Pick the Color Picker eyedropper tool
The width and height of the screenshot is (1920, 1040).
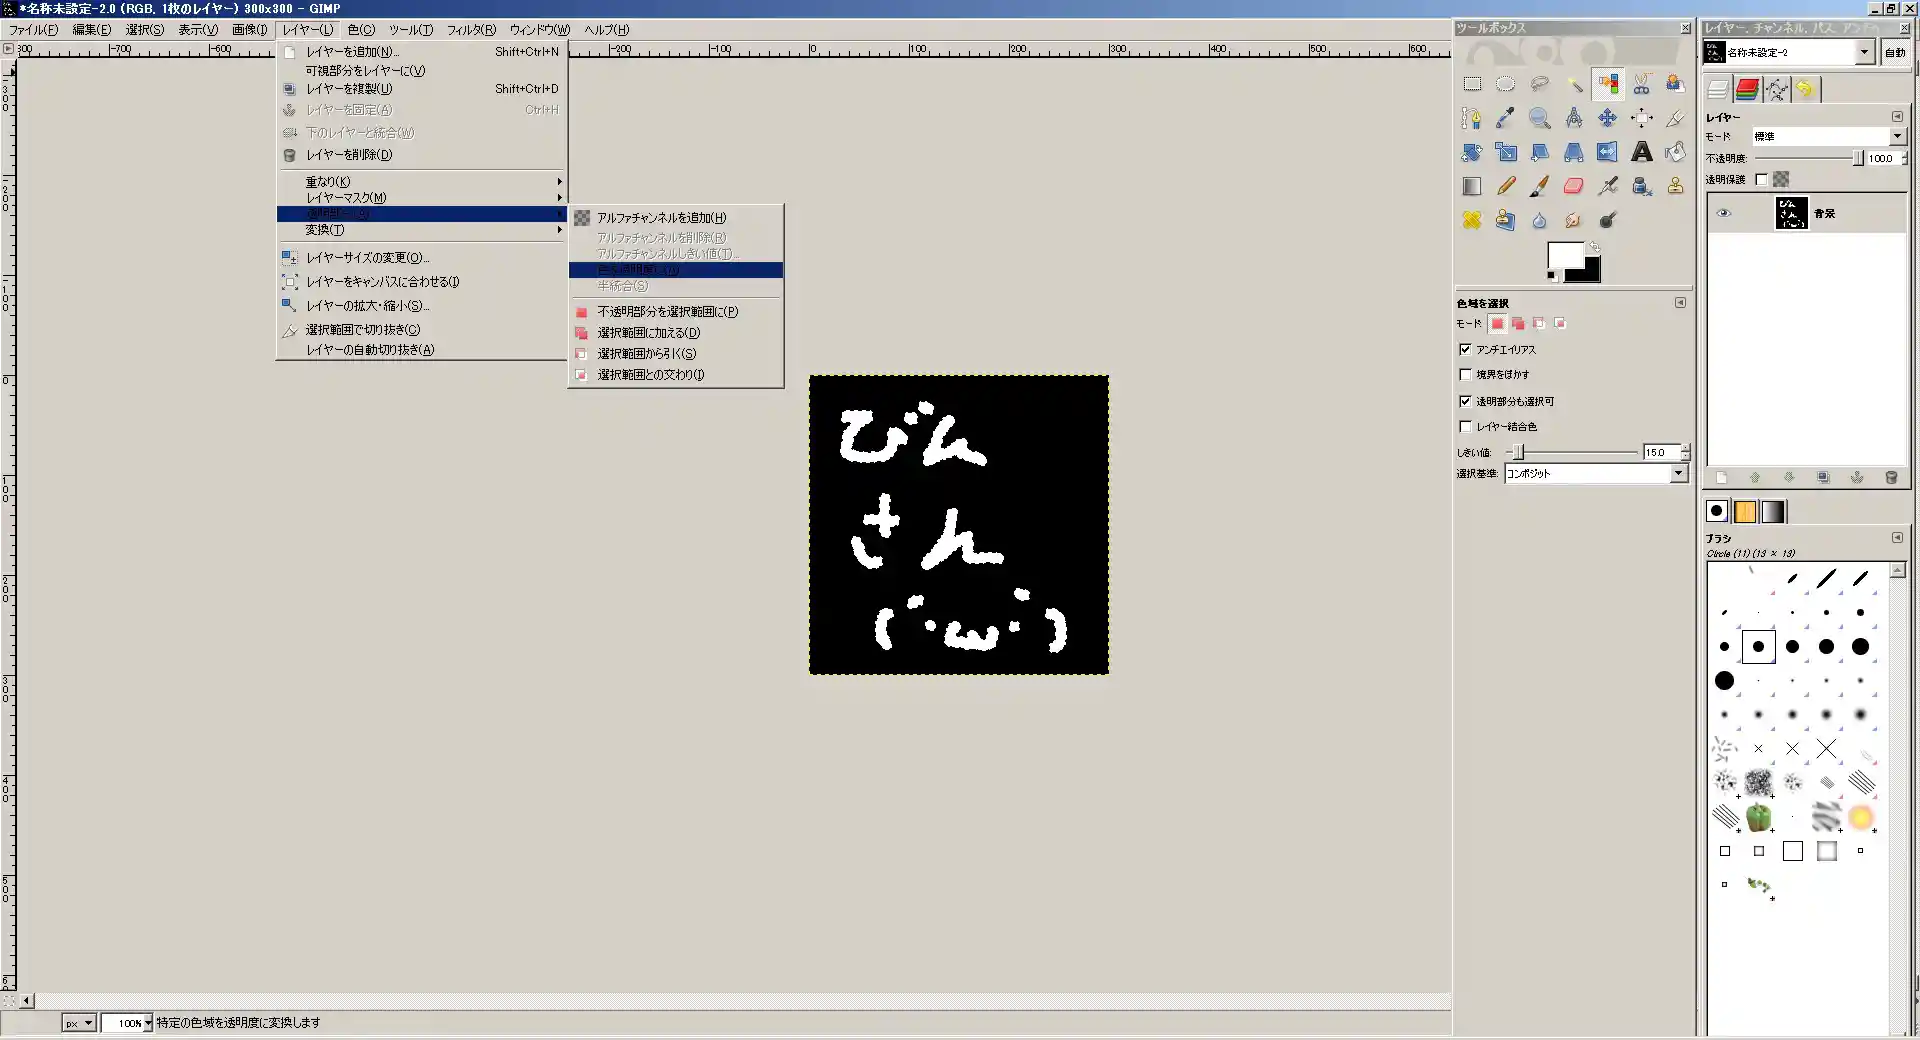click(x=1505, y=119)
